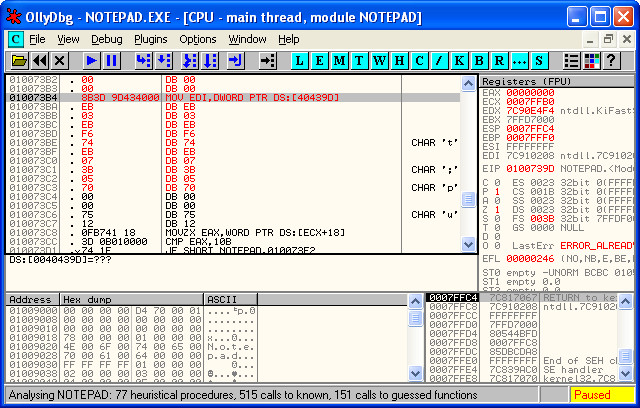The height and width of the screenshot is (408, 640).
Task: Select the CMP EAX,10B instruction
Action: click(198, 242)
